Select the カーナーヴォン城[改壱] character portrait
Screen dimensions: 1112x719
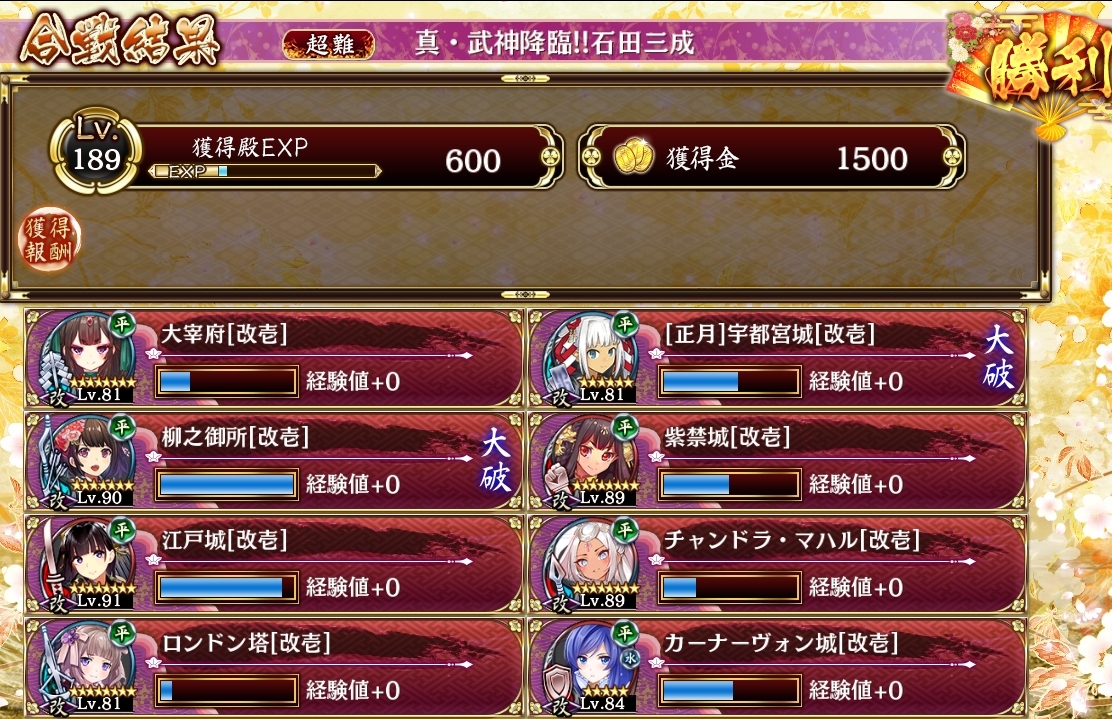point(589,667)
